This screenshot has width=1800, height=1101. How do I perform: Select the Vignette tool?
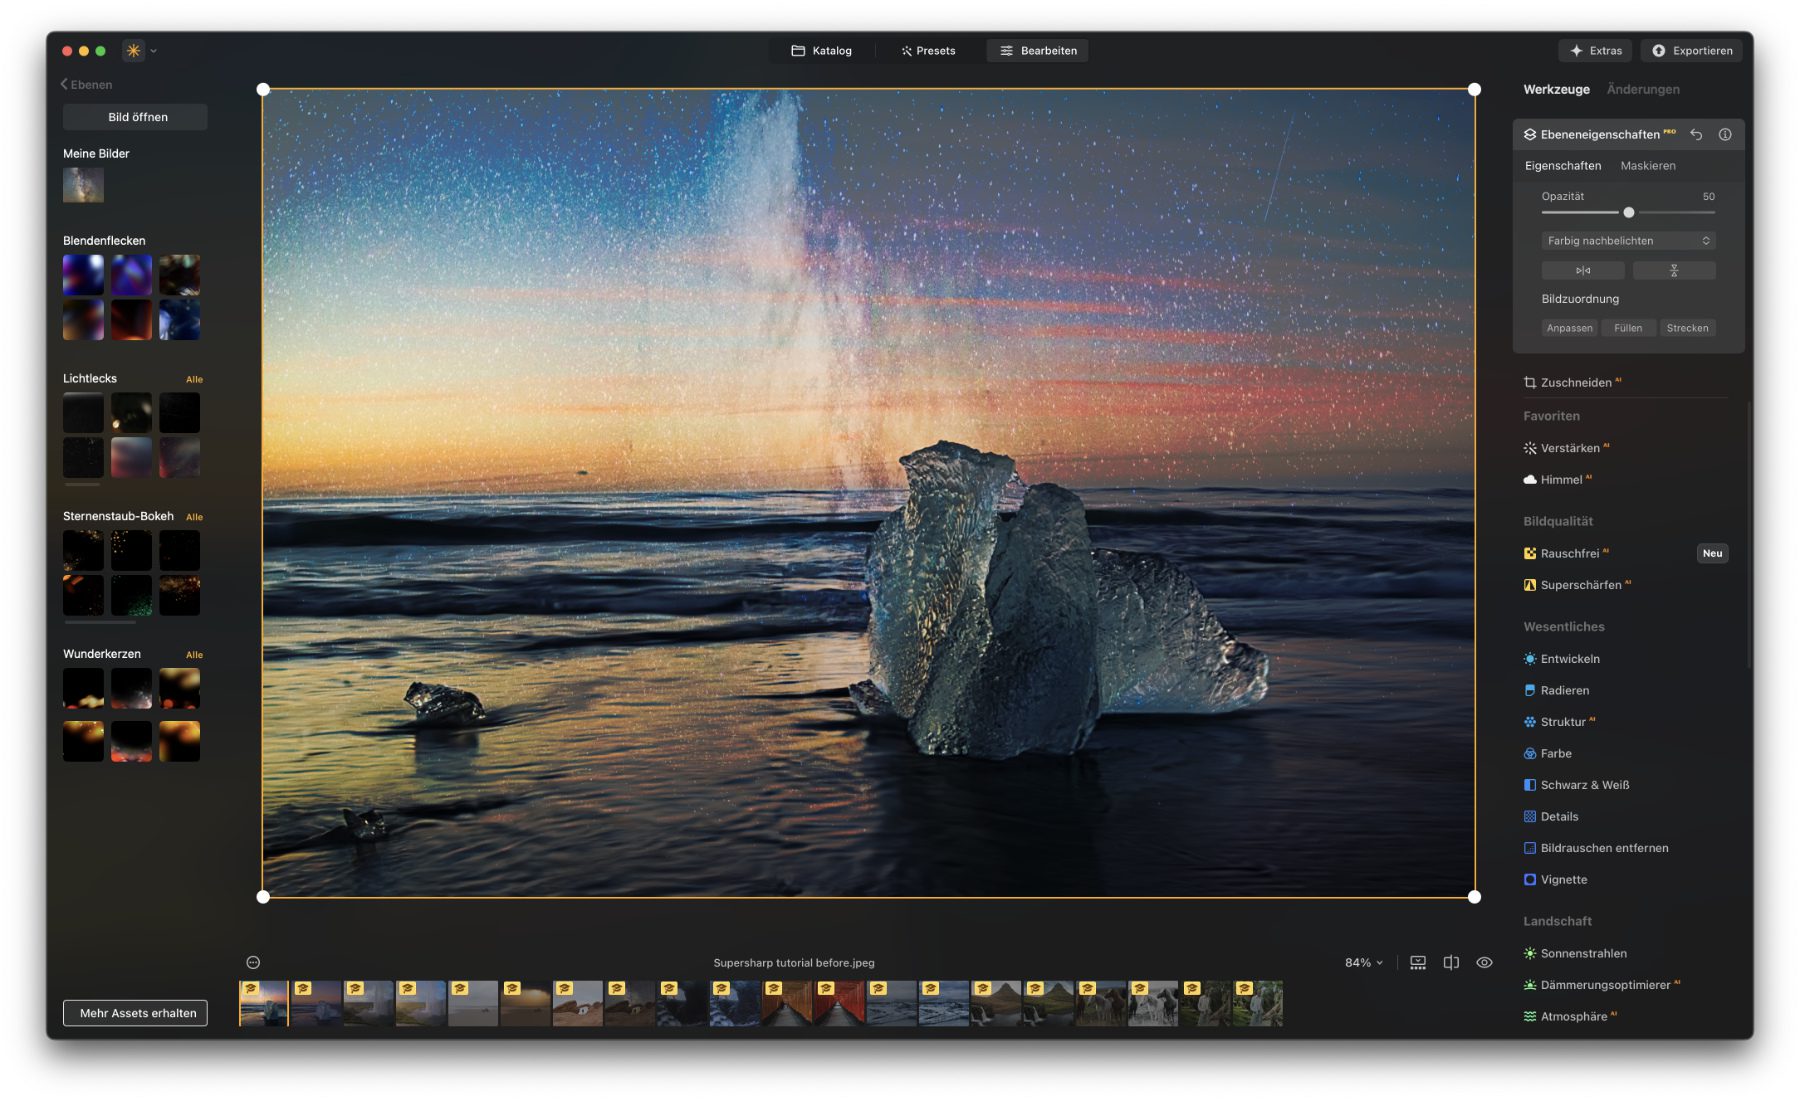pyautogui.click(x=1563, y=880)
